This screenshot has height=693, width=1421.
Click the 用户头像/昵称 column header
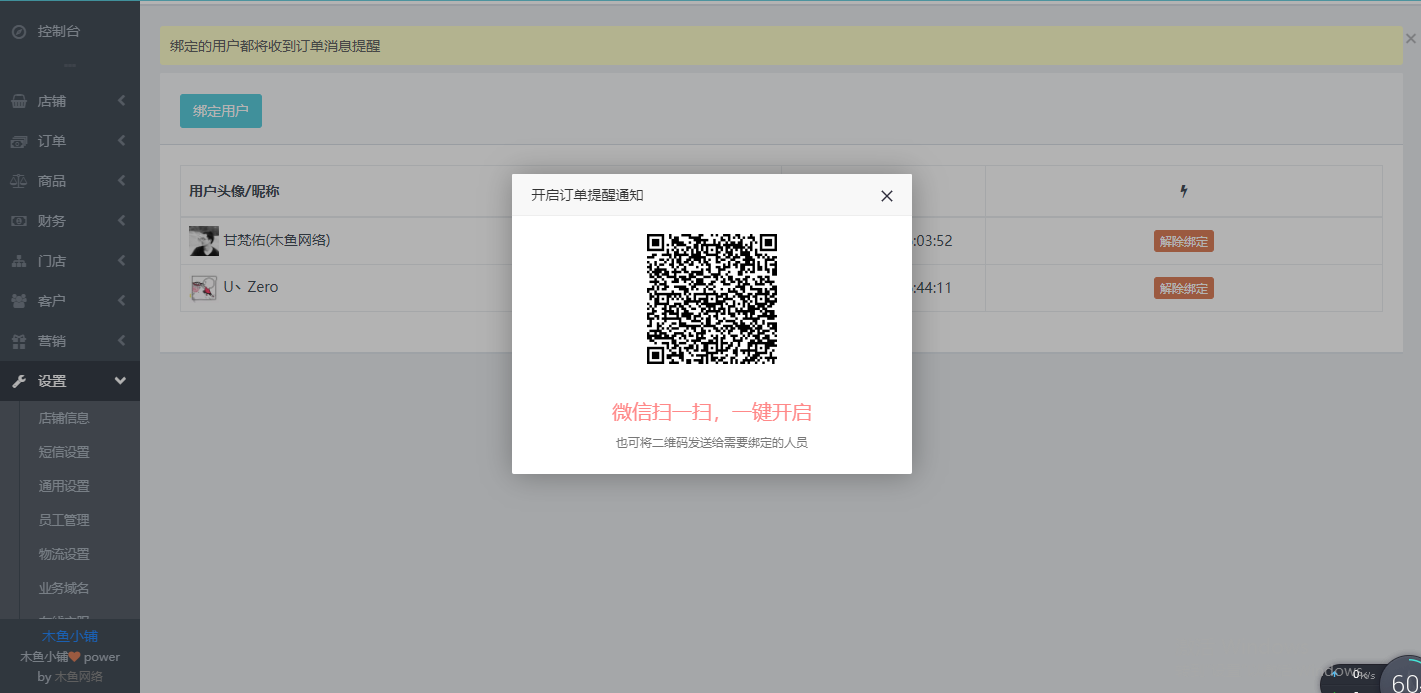[x=234, y=192]
